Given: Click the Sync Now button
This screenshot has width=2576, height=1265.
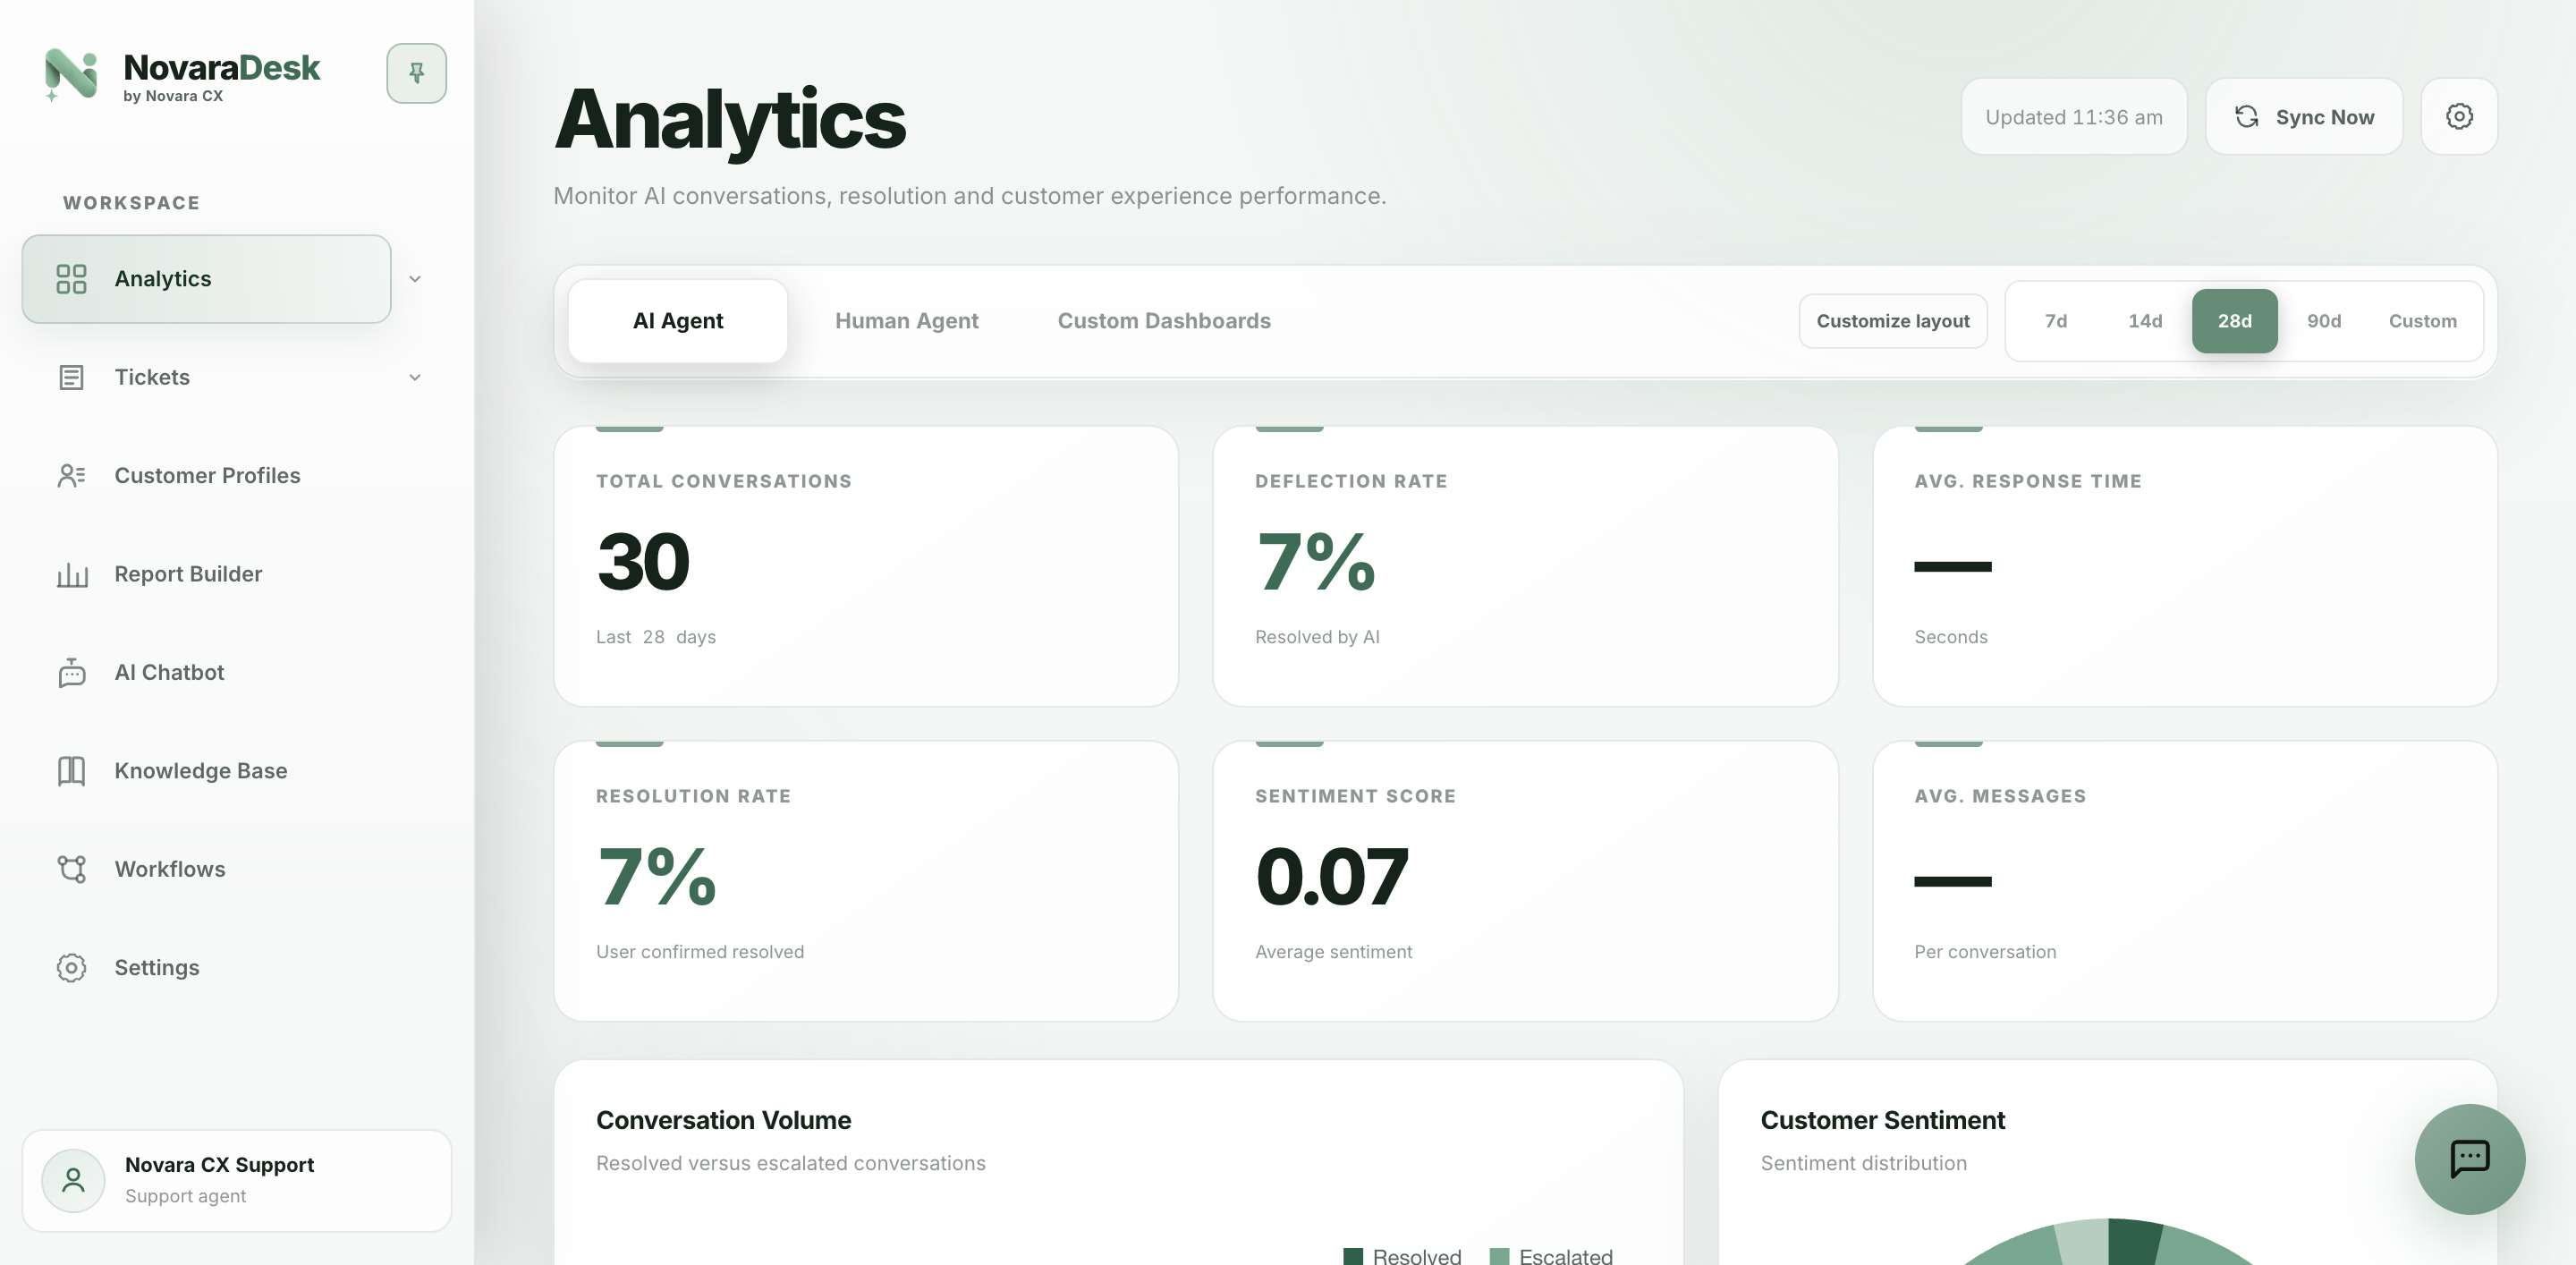Looking at the screenshot, I should point(2304,117).
